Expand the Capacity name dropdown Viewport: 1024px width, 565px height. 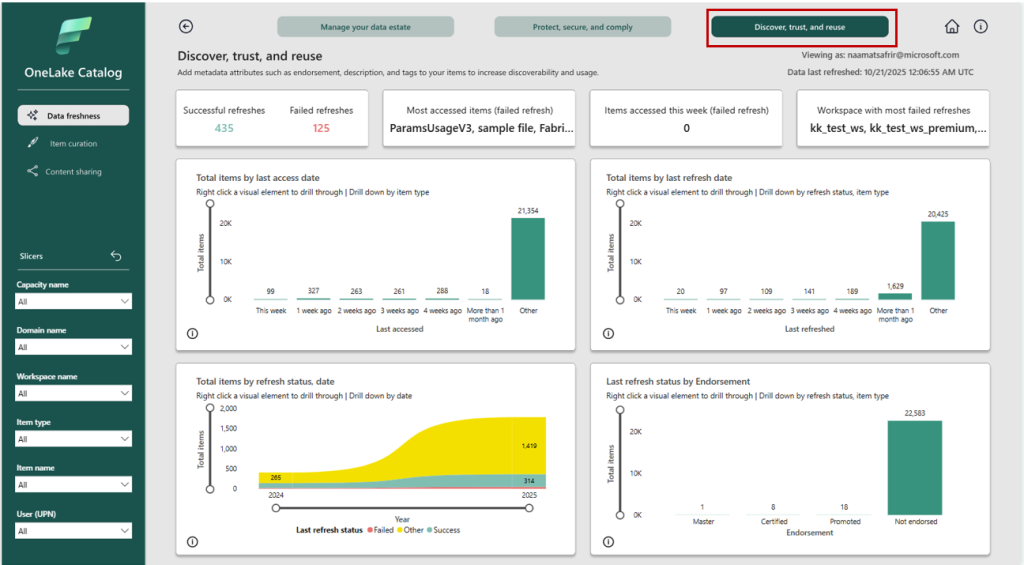click(73, 301)
